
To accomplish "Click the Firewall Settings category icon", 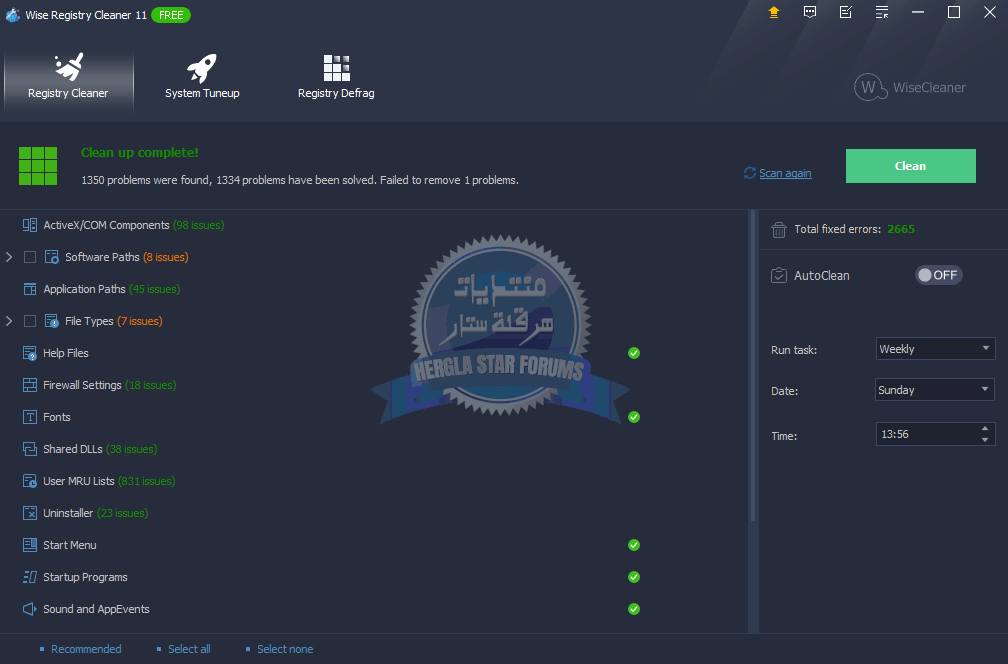I will (x=30, y=385).
